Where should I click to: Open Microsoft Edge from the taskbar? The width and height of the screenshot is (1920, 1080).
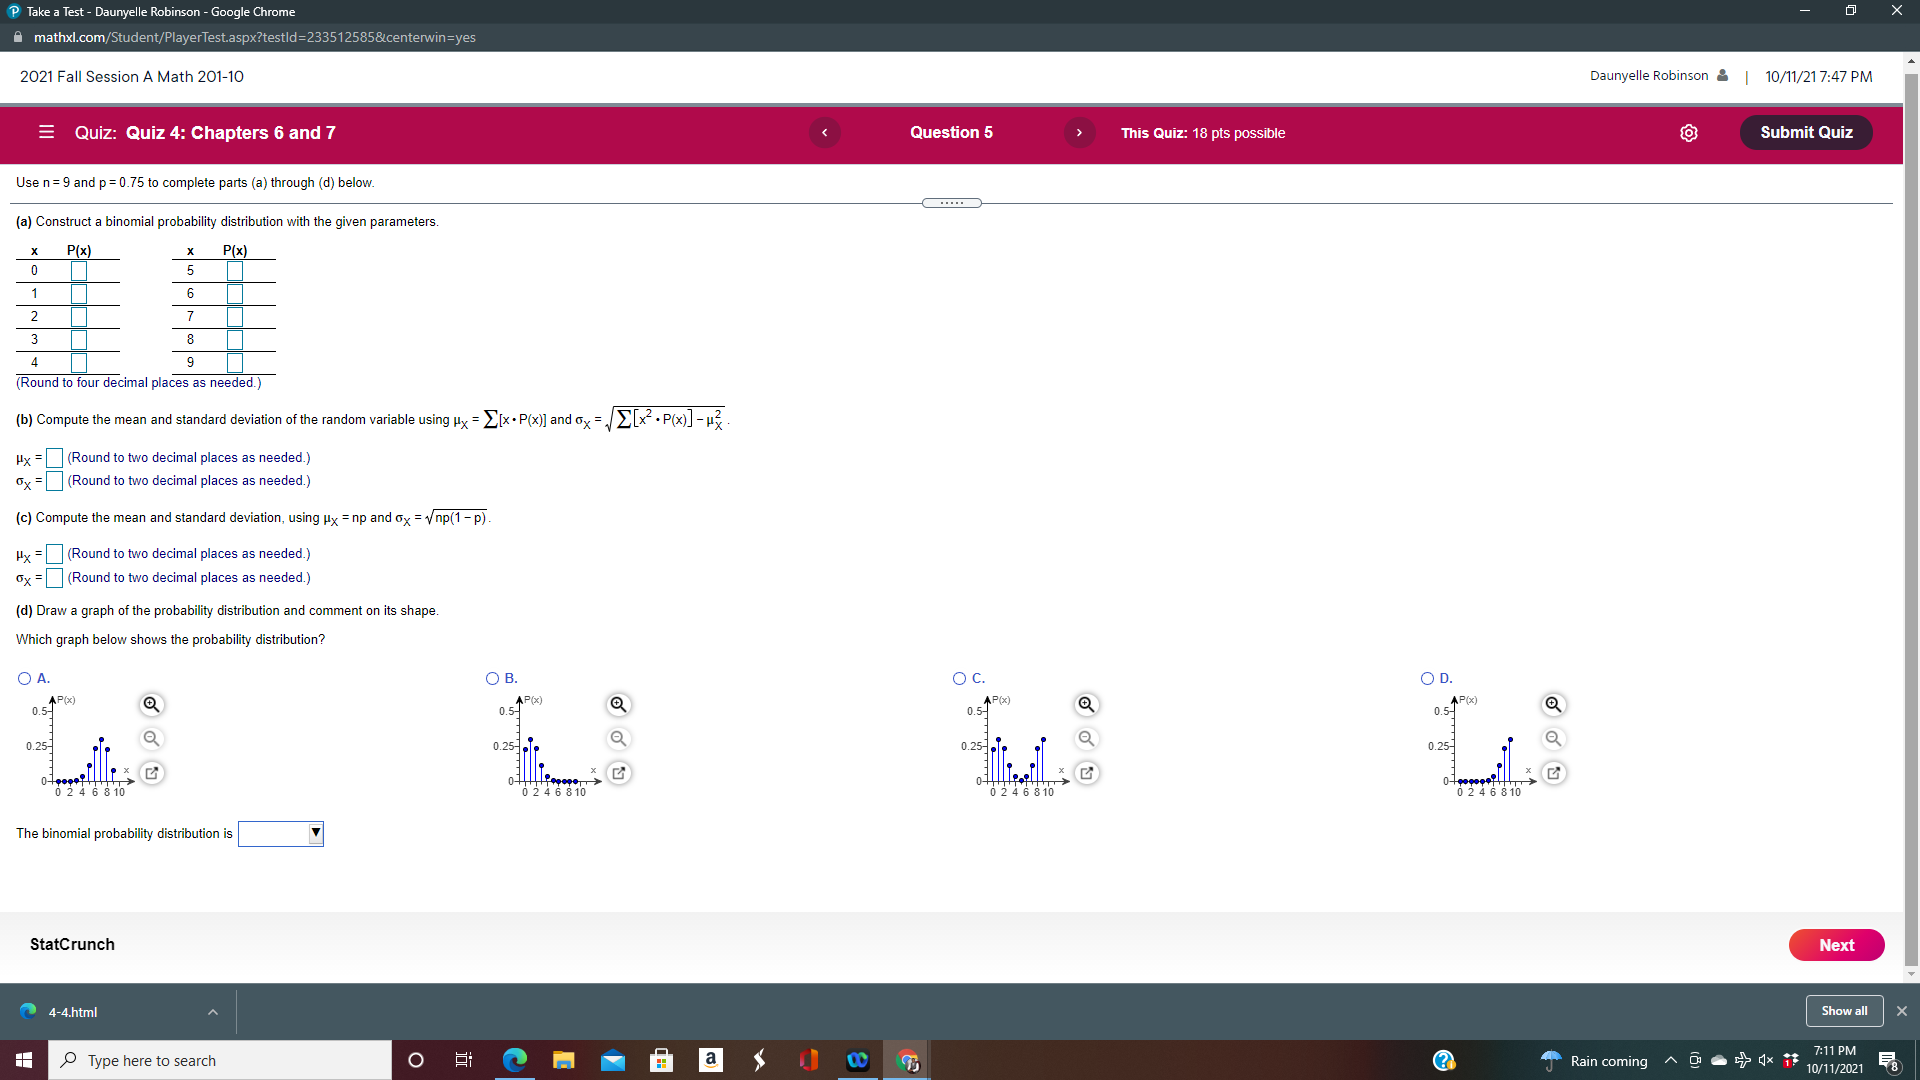(514, 1060)
